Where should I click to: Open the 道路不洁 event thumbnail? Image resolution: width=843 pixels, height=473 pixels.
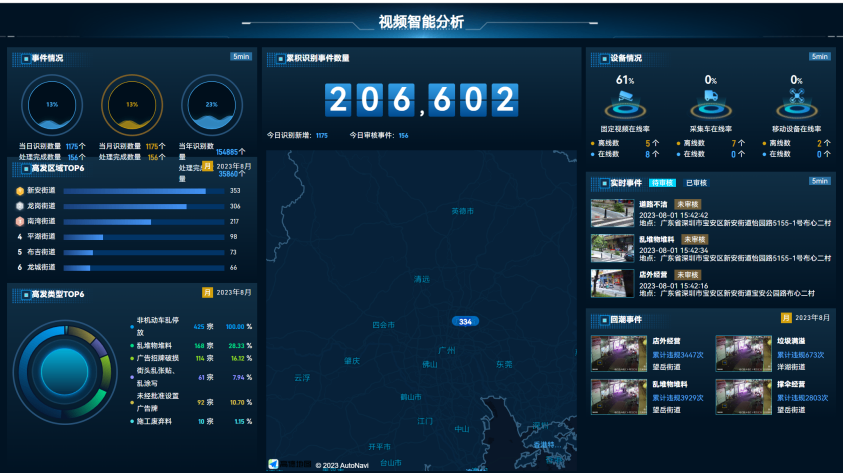611,213
